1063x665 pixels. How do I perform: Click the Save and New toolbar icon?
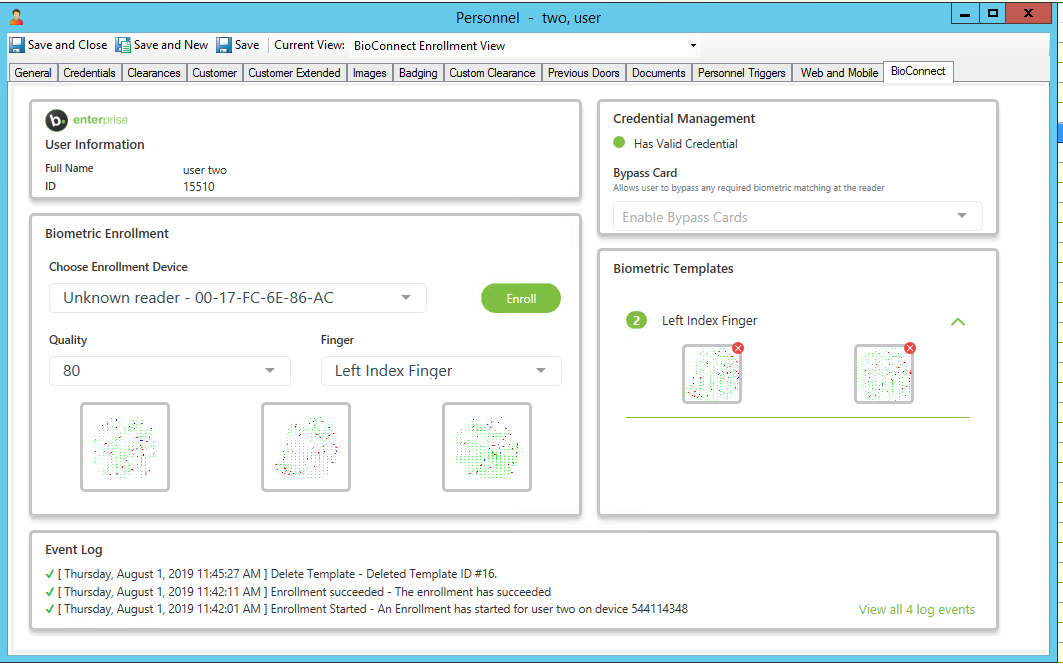point(122,44)
